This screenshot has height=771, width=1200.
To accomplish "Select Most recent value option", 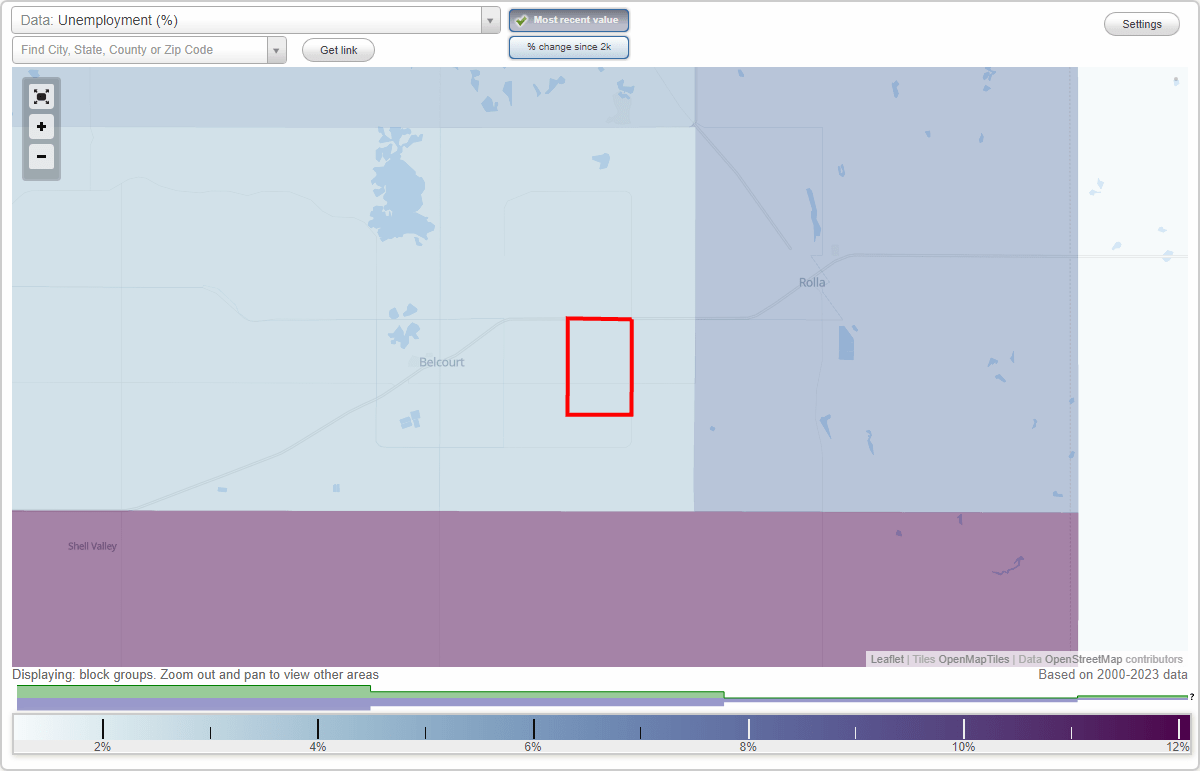I will click(569, 20).
